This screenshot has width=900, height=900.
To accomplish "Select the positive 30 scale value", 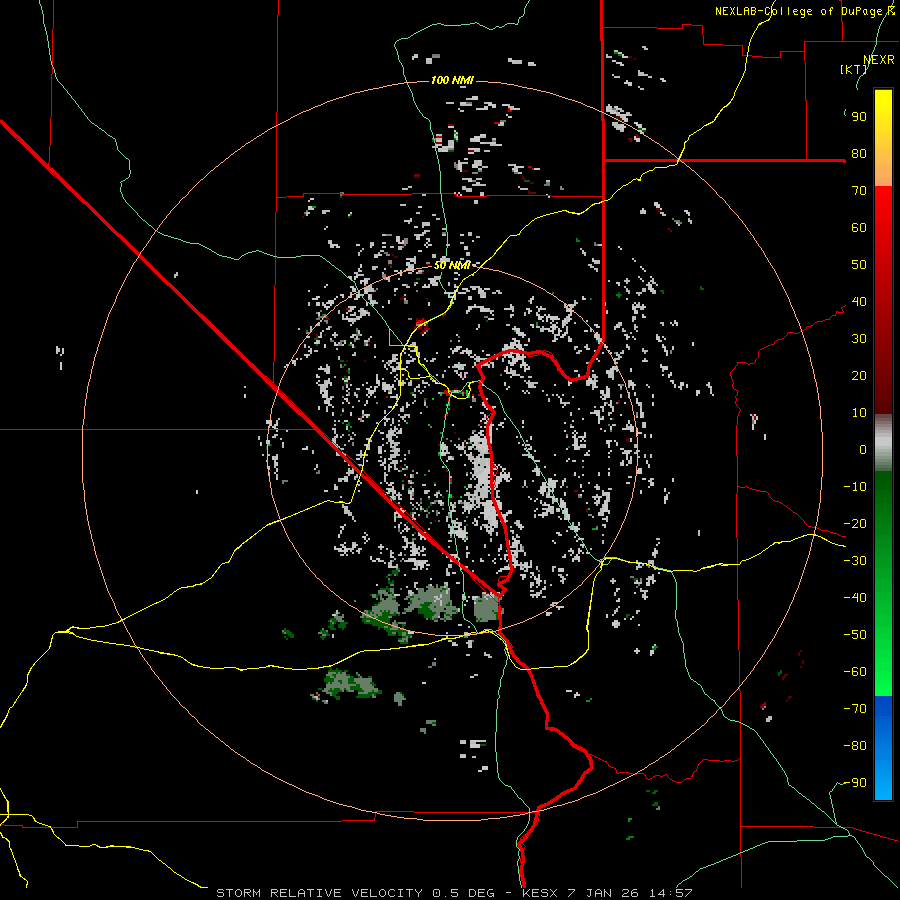I will pyautogui.click(x=859, y=339).
